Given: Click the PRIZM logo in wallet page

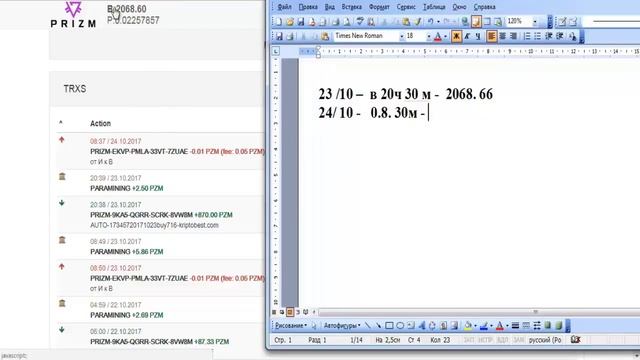Looking at the screenshot, I should [x=73, y=15].
